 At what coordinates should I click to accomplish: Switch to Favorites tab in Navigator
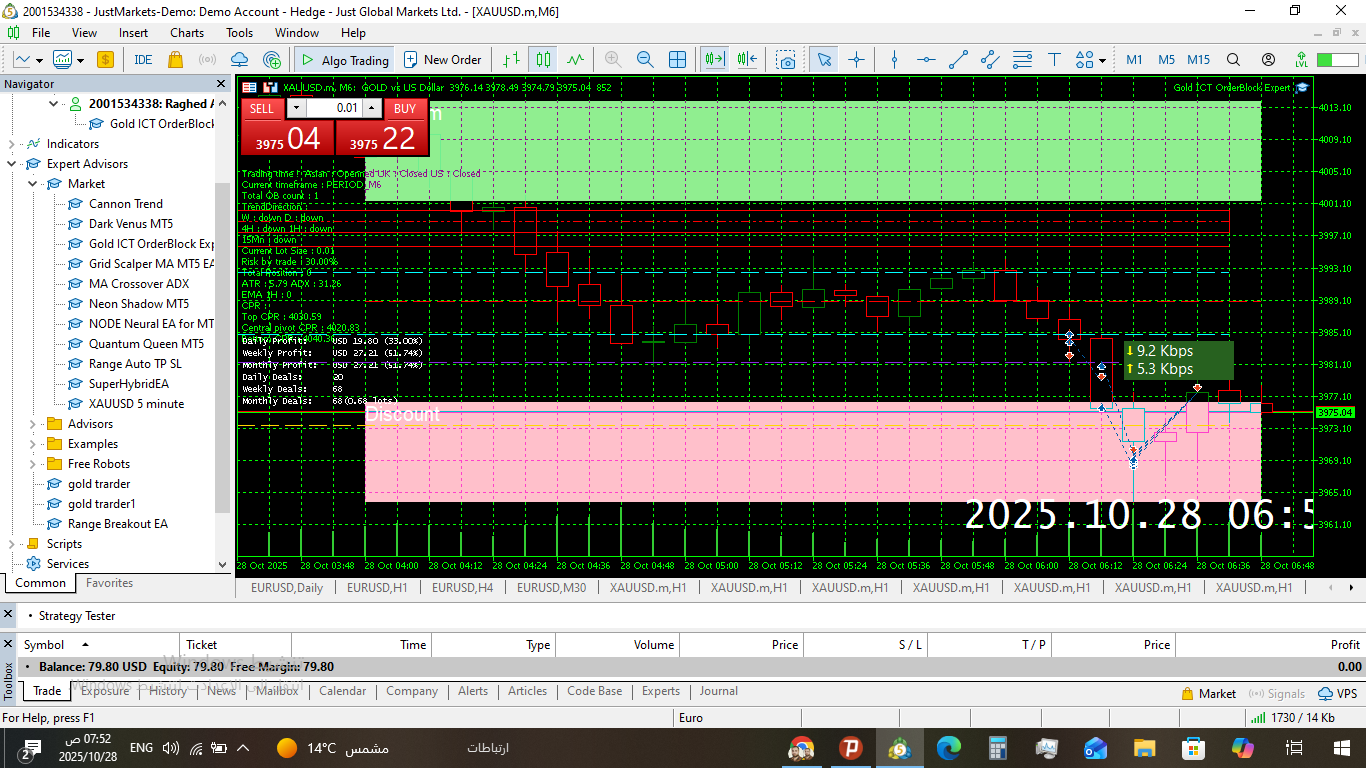pyautogui.click(x=109, y=583)
